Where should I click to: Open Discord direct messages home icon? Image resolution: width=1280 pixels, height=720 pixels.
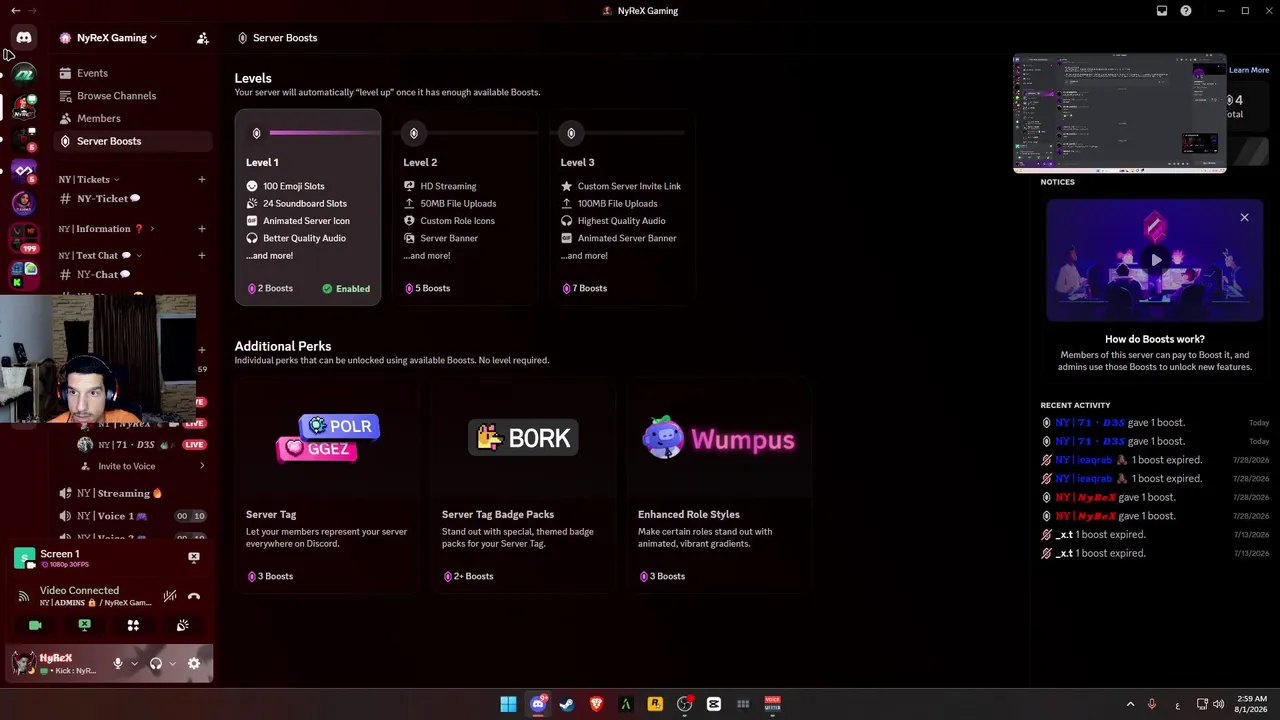click(24, 38)
